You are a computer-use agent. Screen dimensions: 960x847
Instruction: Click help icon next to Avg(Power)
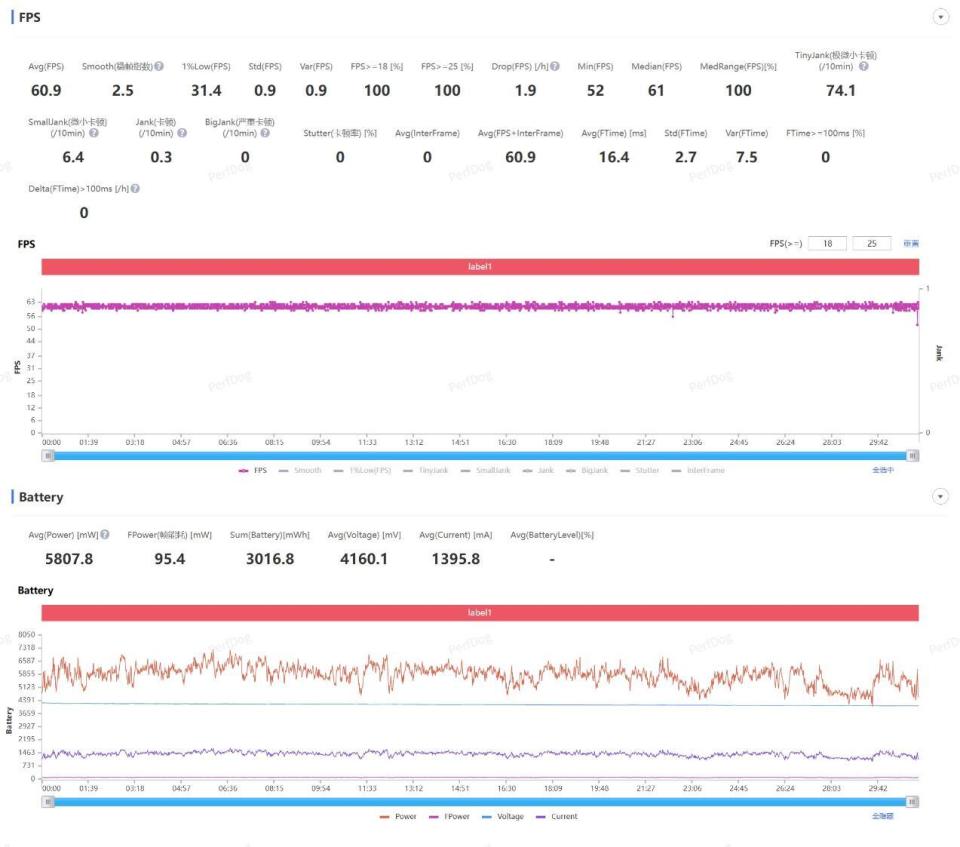click(x=105, y=535)
